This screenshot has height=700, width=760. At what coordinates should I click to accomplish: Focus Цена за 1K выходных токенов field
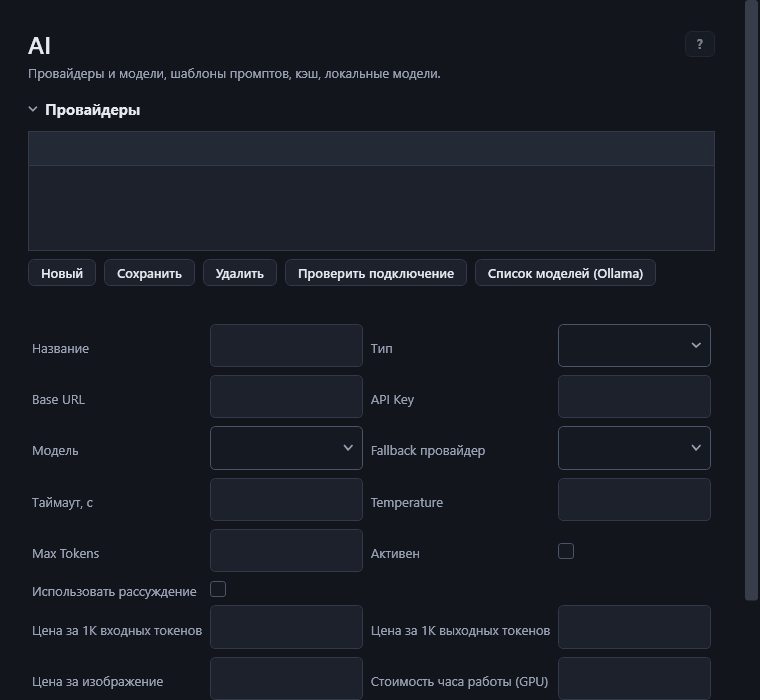pos(634,627)
